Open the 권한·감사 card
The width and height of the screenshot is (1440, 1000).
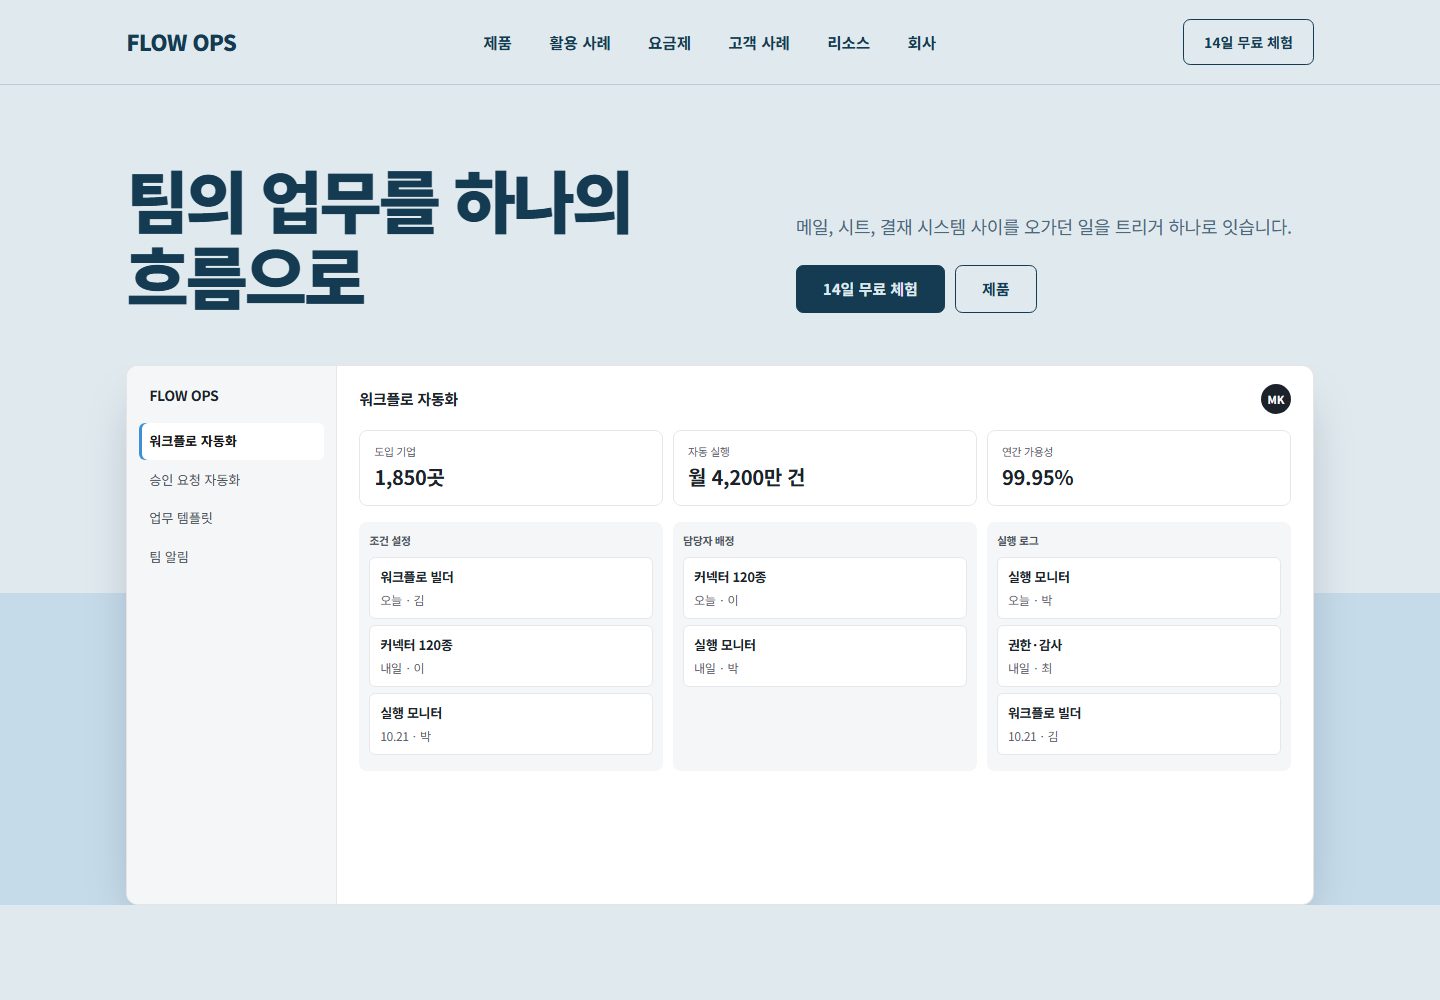point(1139,656)
